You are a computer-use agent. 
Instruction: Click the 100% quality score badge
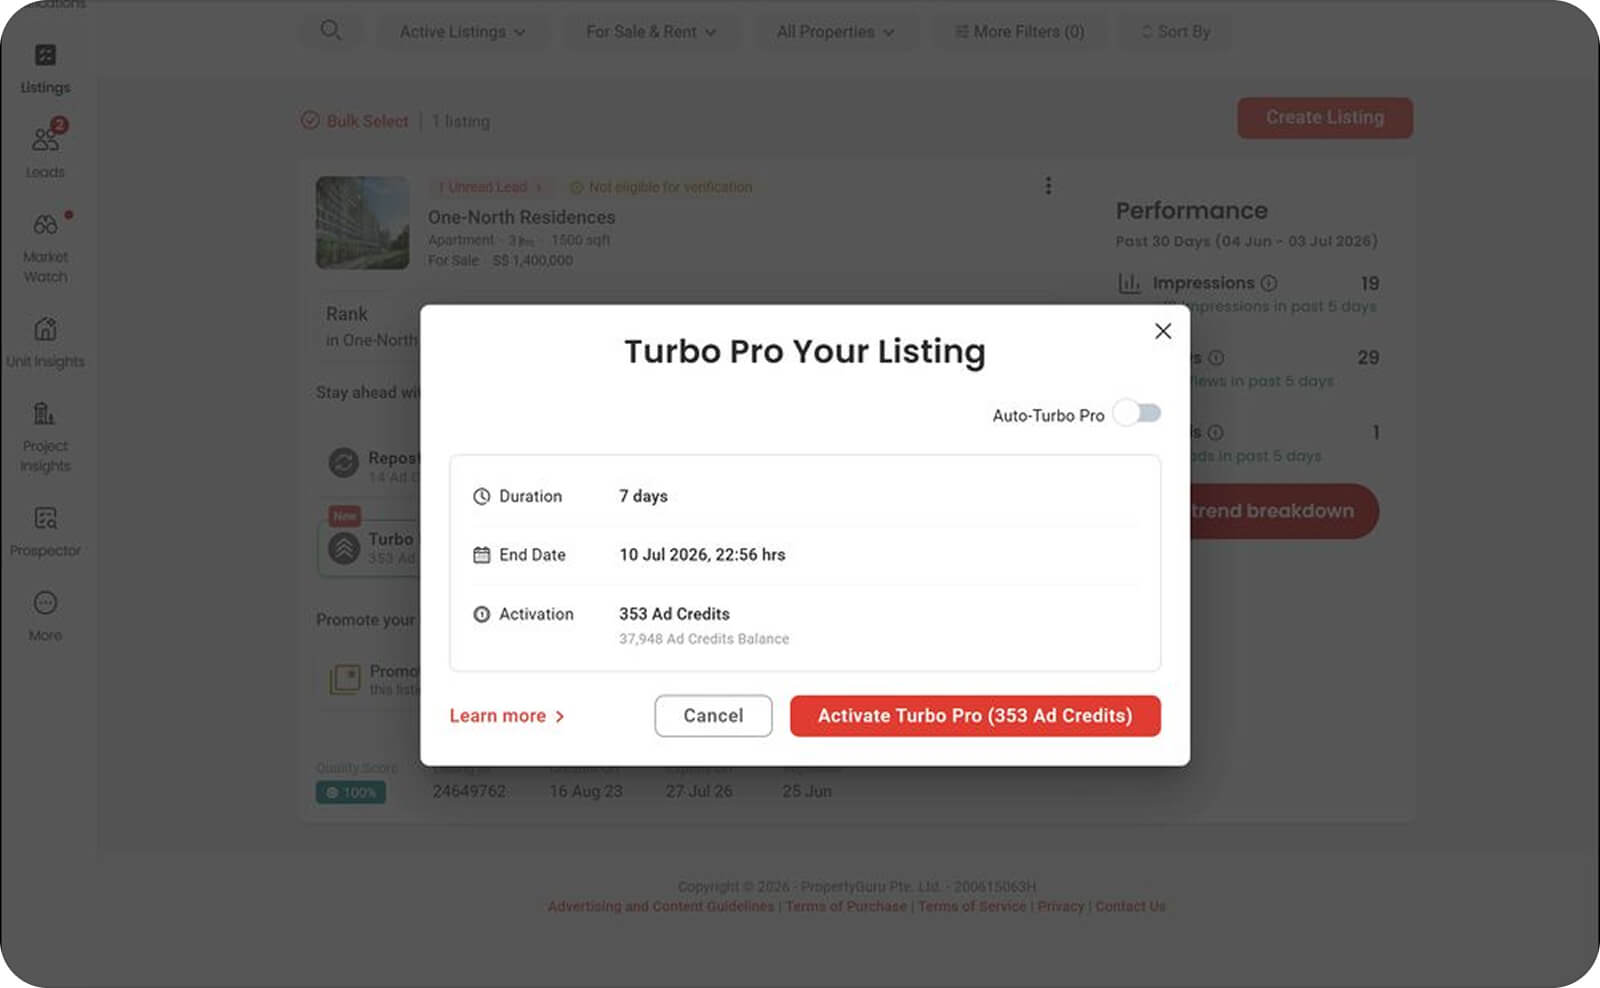pos(351,792)
